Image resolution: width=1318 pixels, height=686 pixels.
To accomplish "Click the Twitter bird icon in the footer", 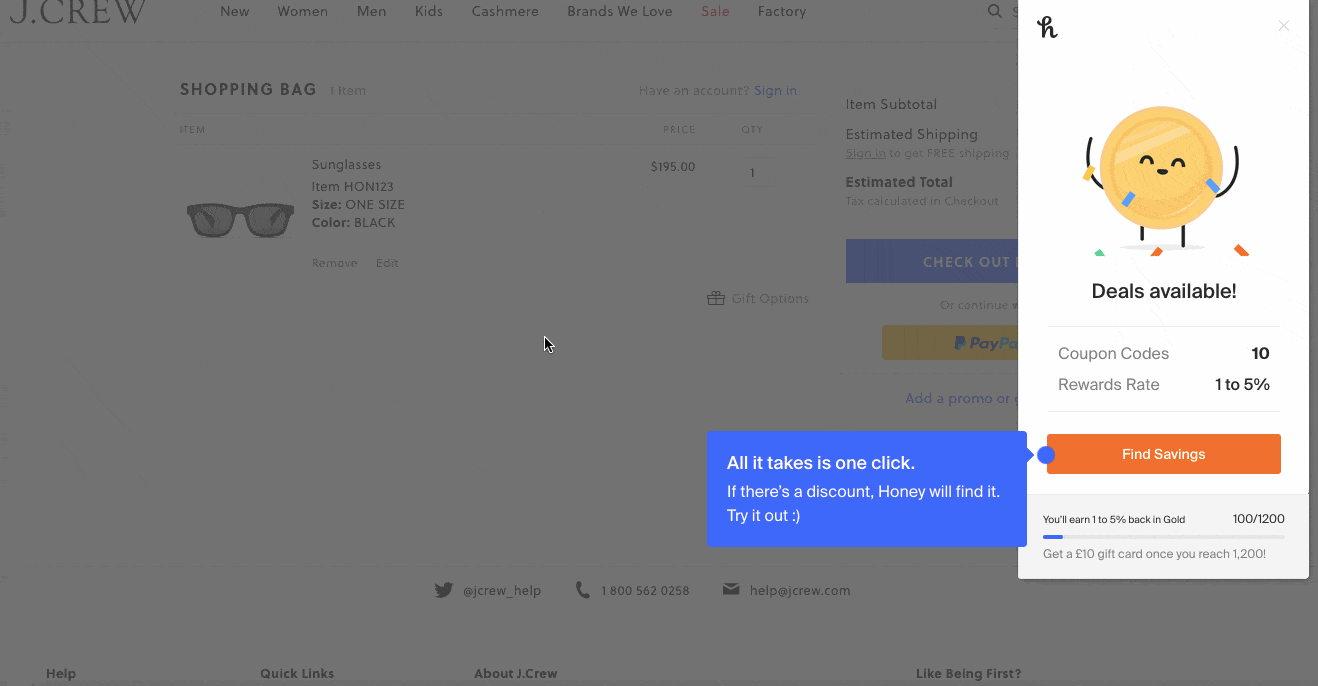I will [x=444, y=590].
